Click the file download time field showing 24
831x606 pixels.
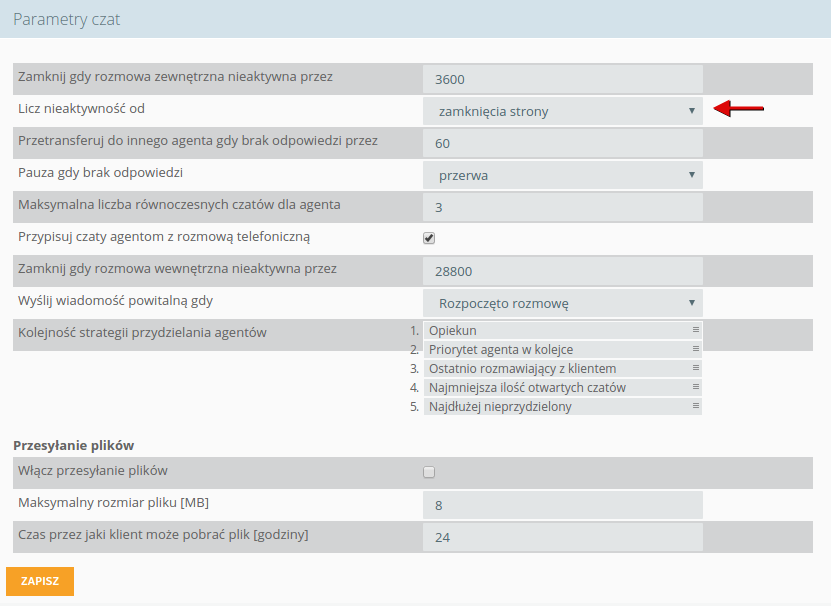pyautogui.click(x=562, y=537)
